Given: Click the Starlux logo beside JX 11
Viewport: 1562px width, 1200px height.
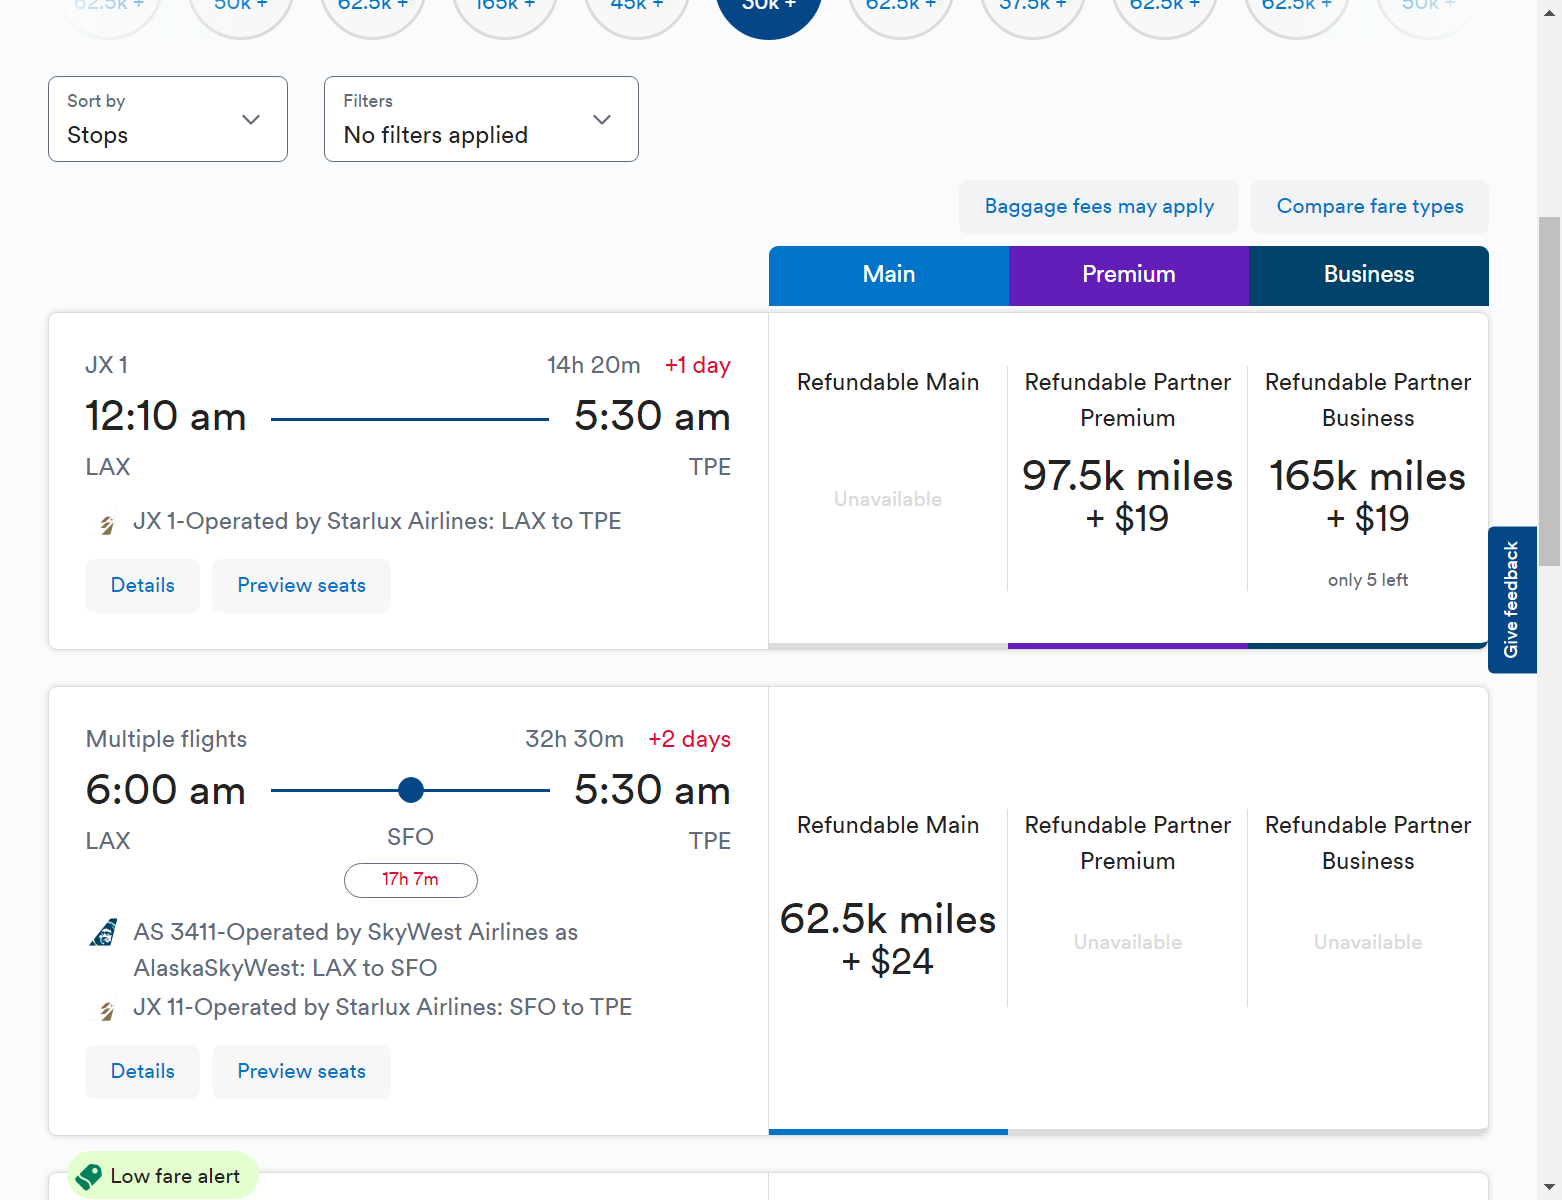Looking at the screenshot, I should click(106, 1009).
